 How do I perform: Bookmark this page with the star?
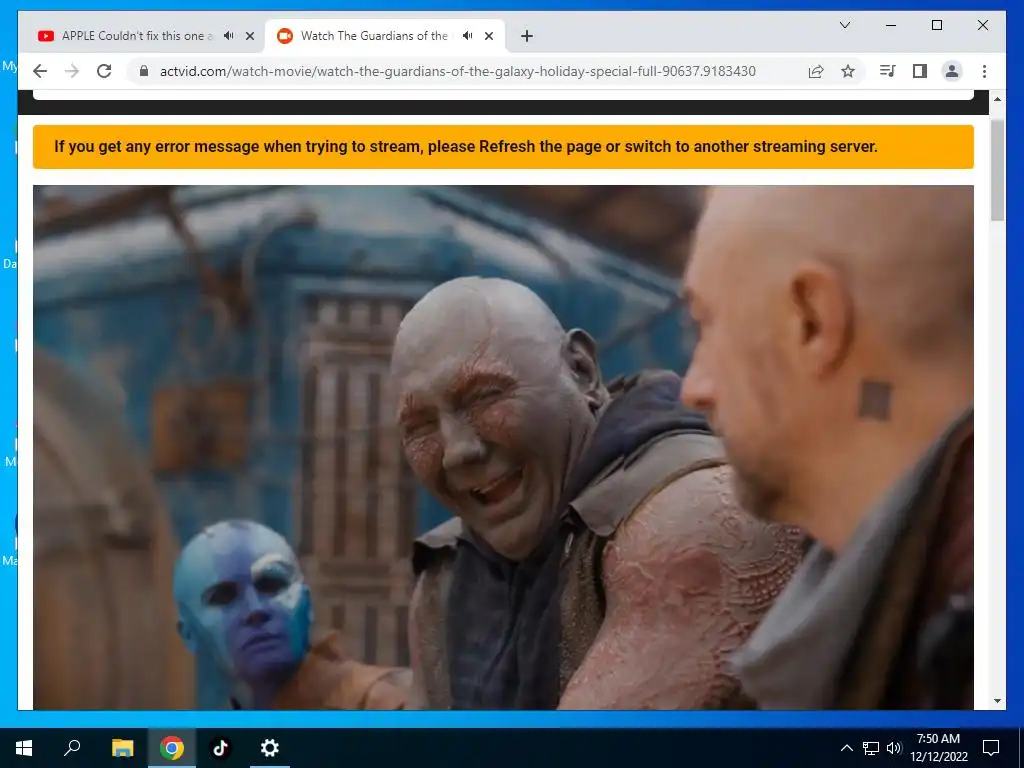[x=848, y=71]
